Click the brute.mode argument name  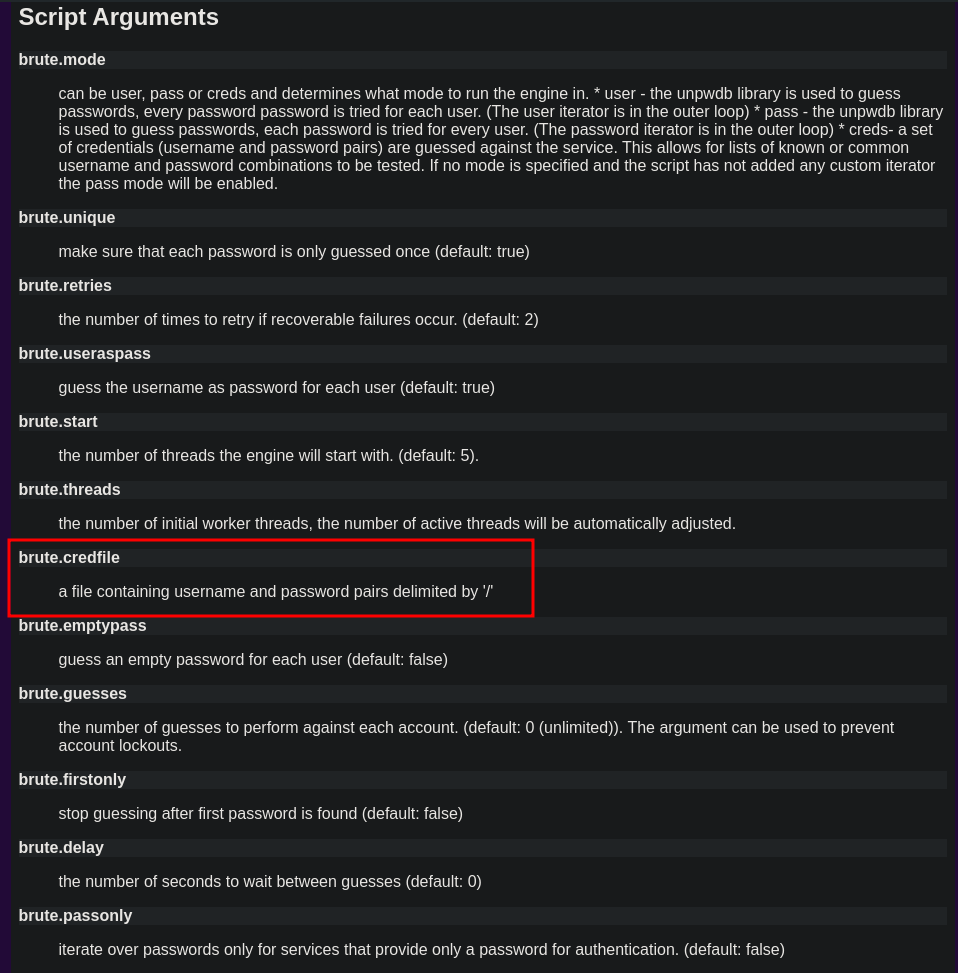[62, 60]
